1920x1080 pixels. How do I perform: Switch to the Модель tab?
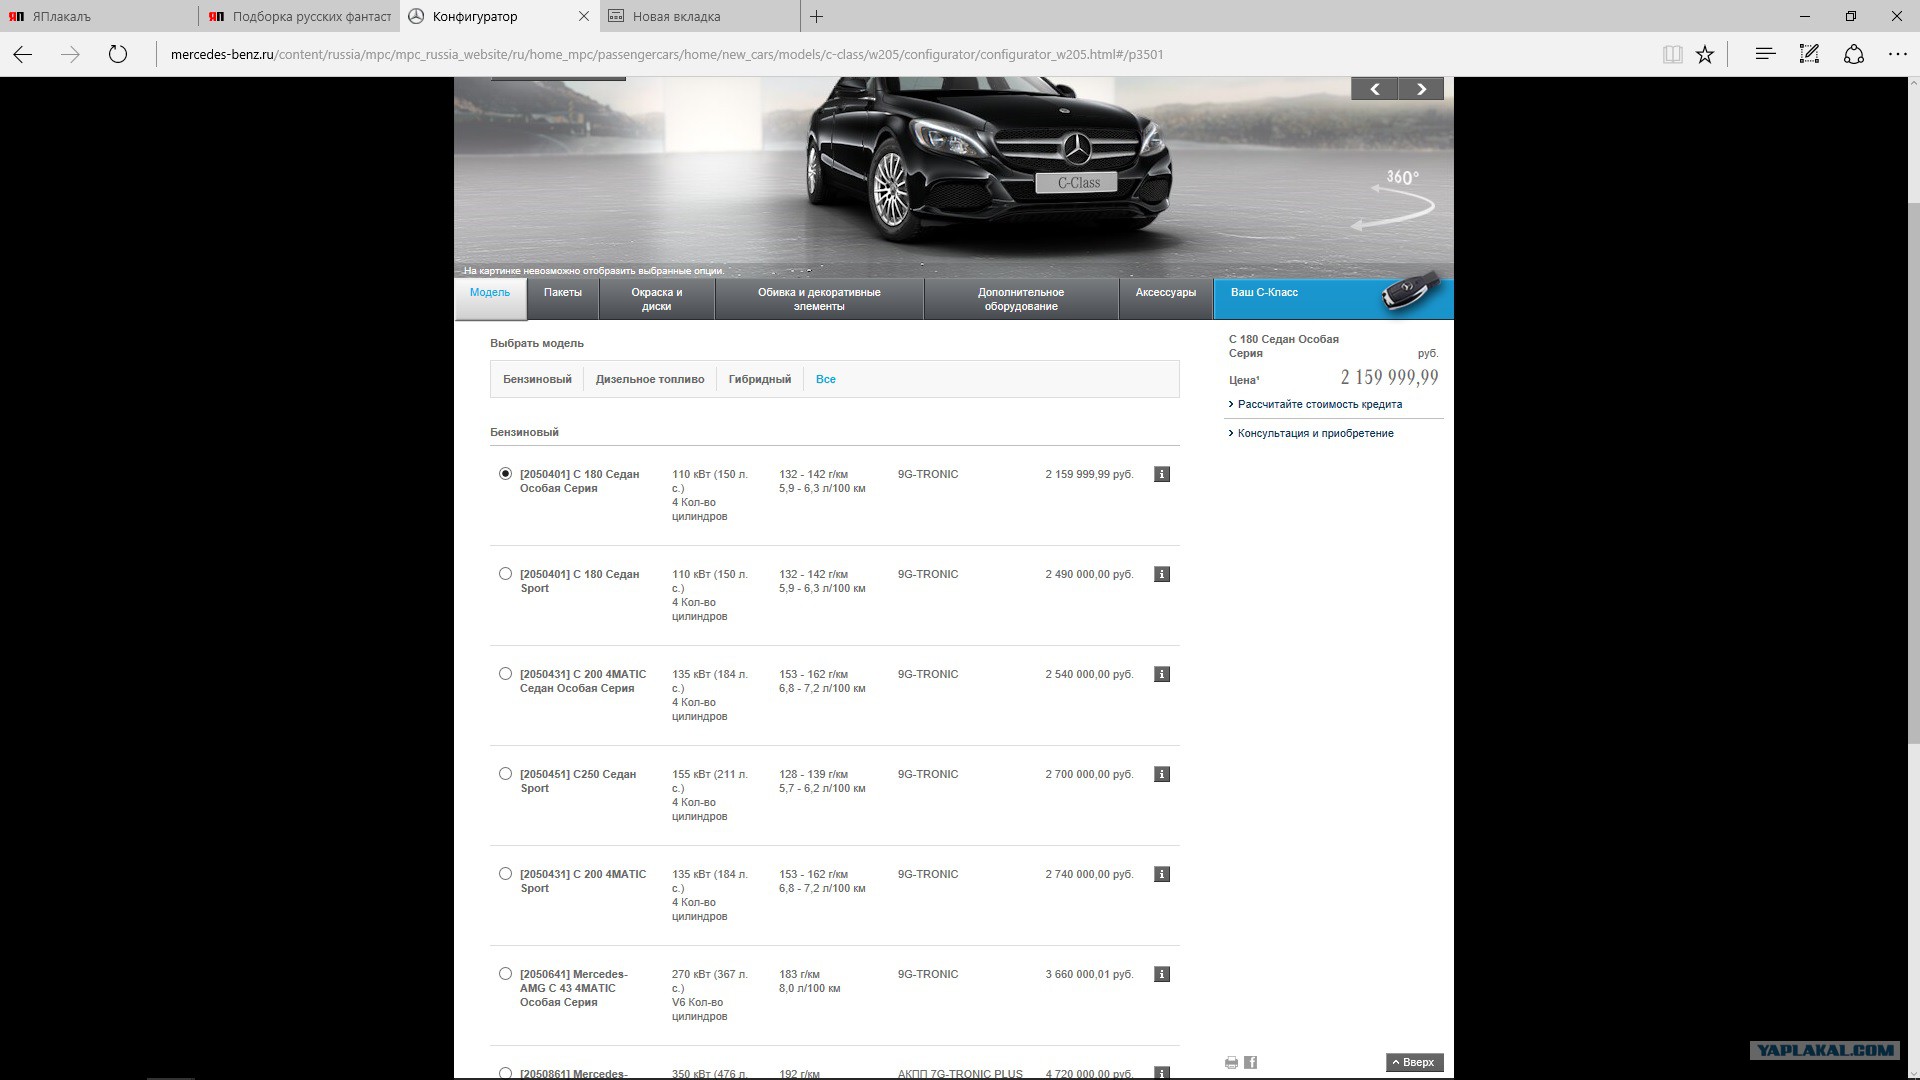490,298
